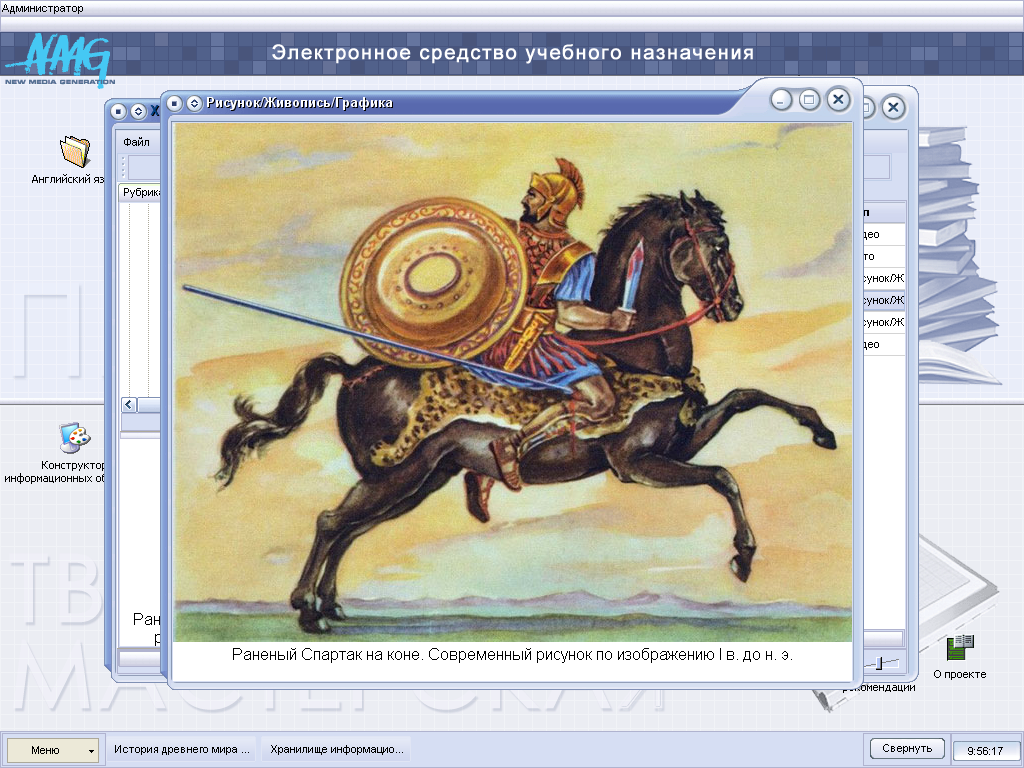Image resolution: width=1024 pixels, height=768 pixels.
Task: Switch to История древнего мира taskbar item
Action: coord(181,749)
